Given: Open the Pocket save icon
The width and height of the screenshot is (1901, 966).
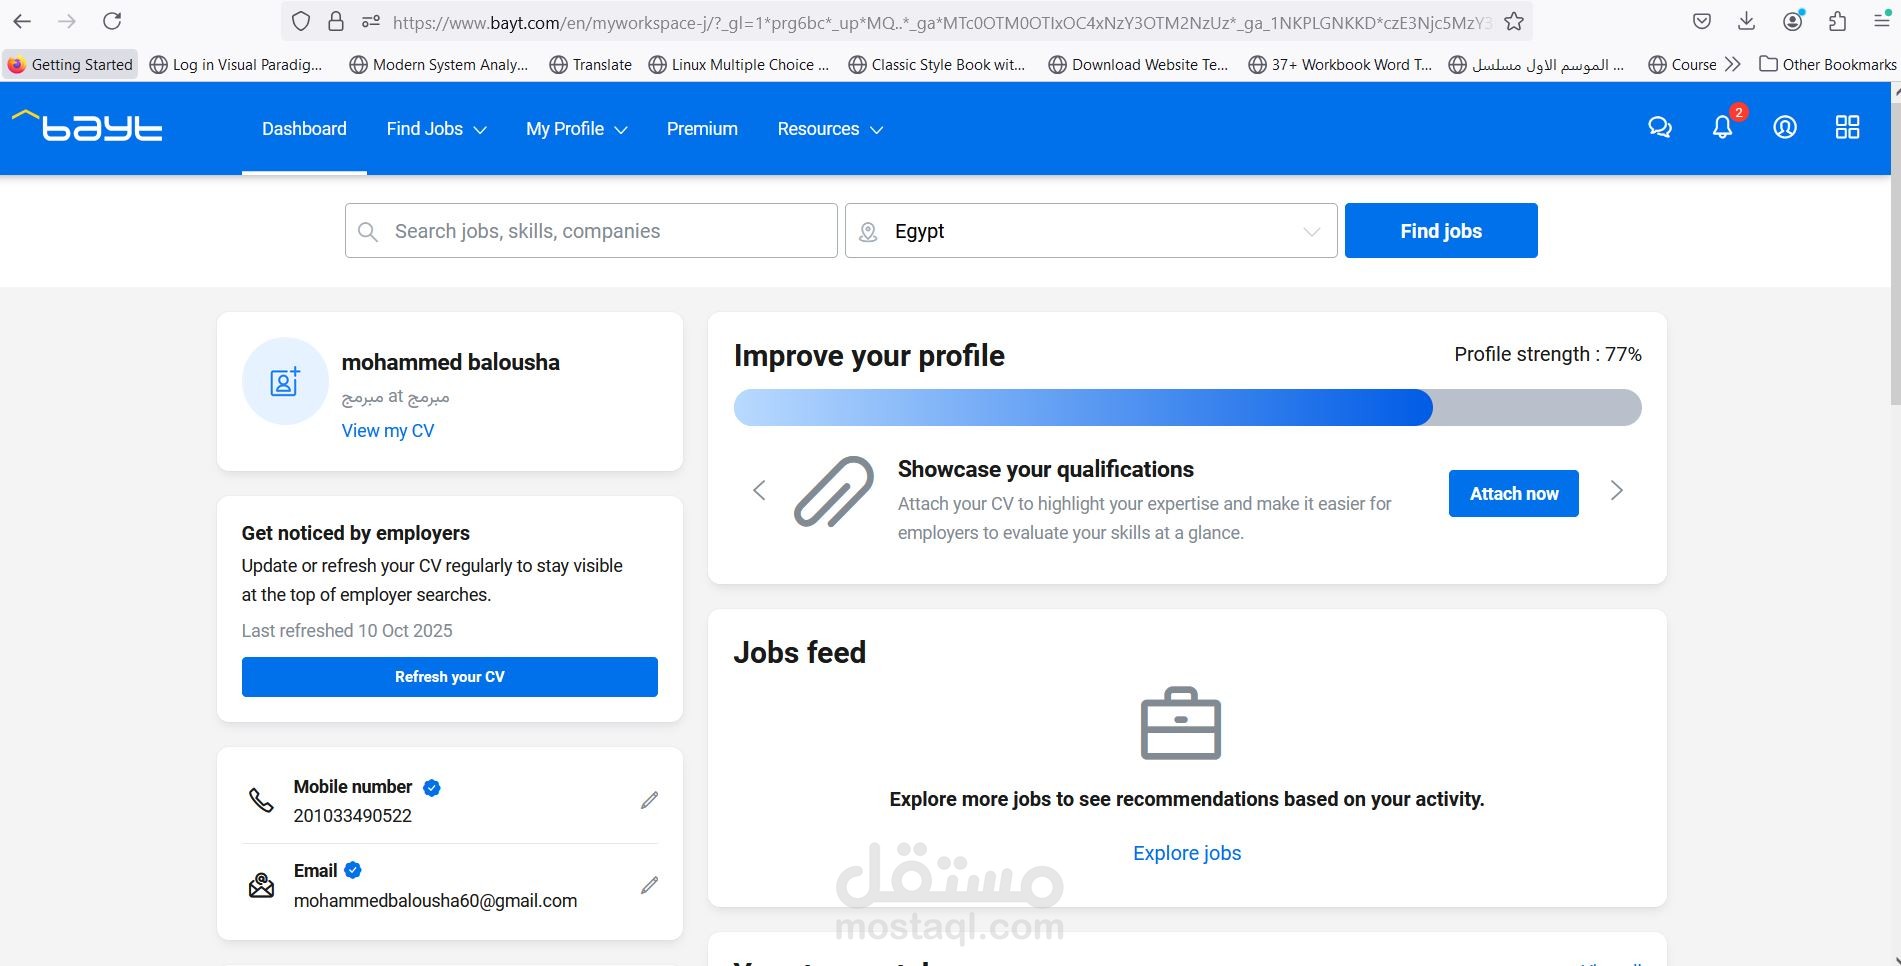Looking at the screenshot, I should 1702,21.
